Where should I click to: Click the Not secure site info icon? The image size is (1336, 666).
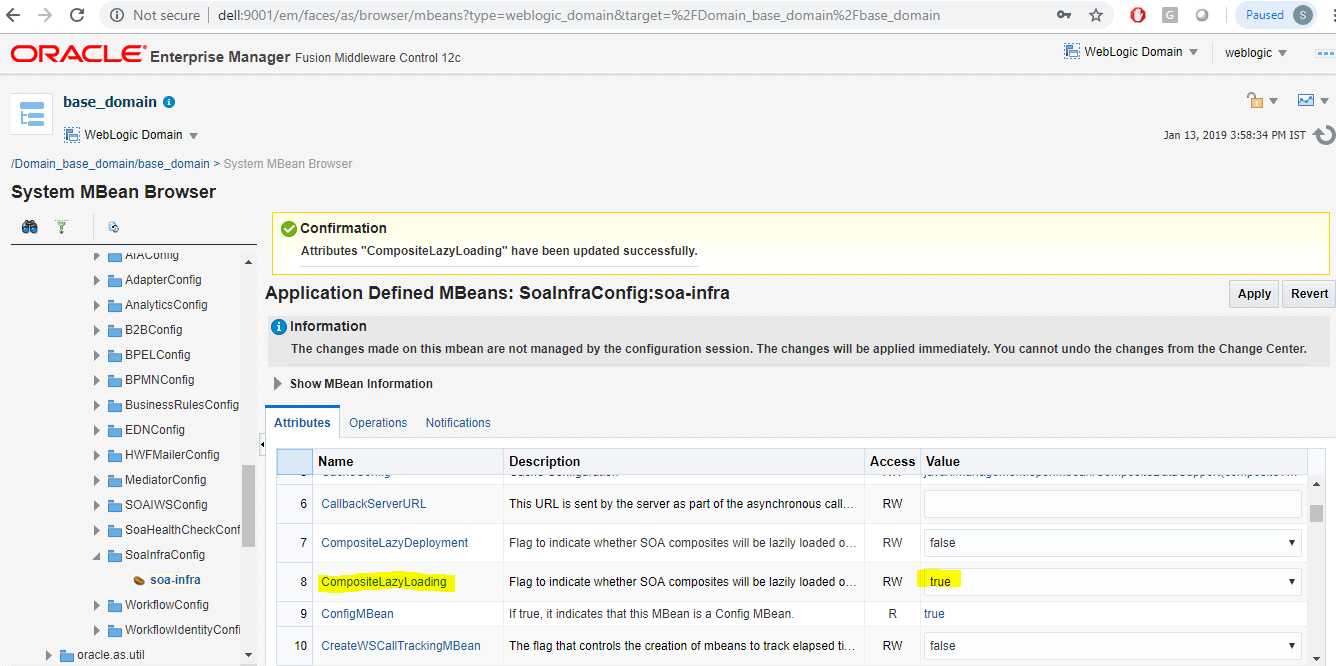coord(117,15)
